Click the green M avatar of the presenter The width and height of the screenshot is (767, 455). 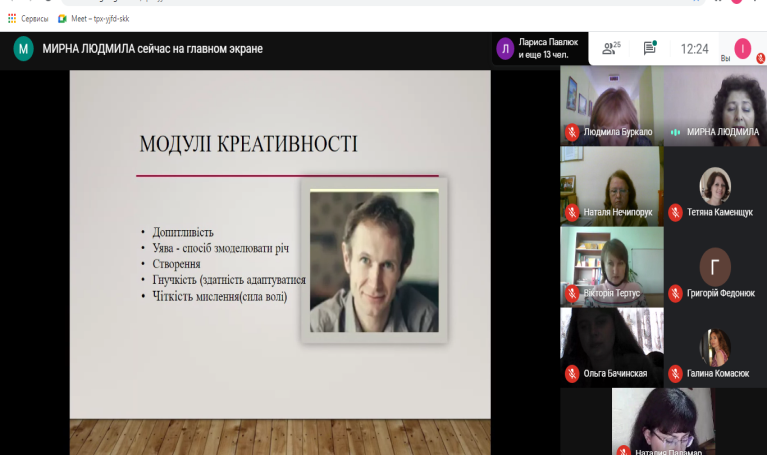[x=23, y=49]
